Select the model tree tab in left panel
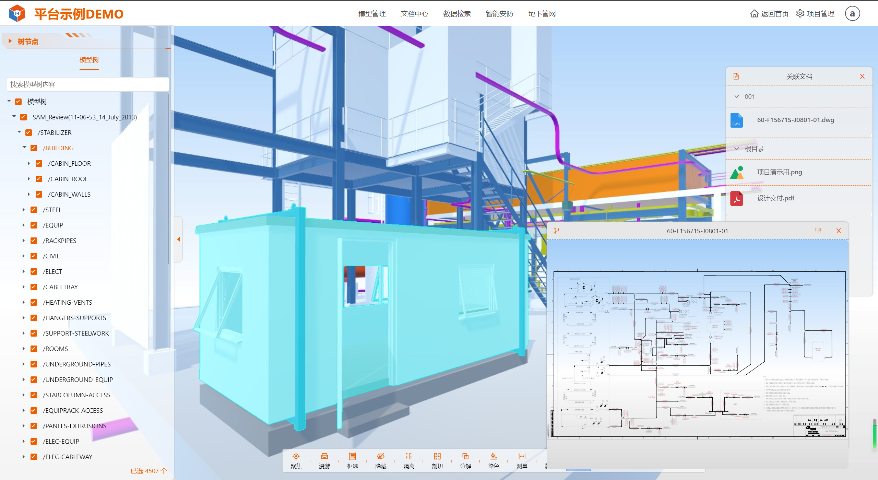 coord(88,61)
